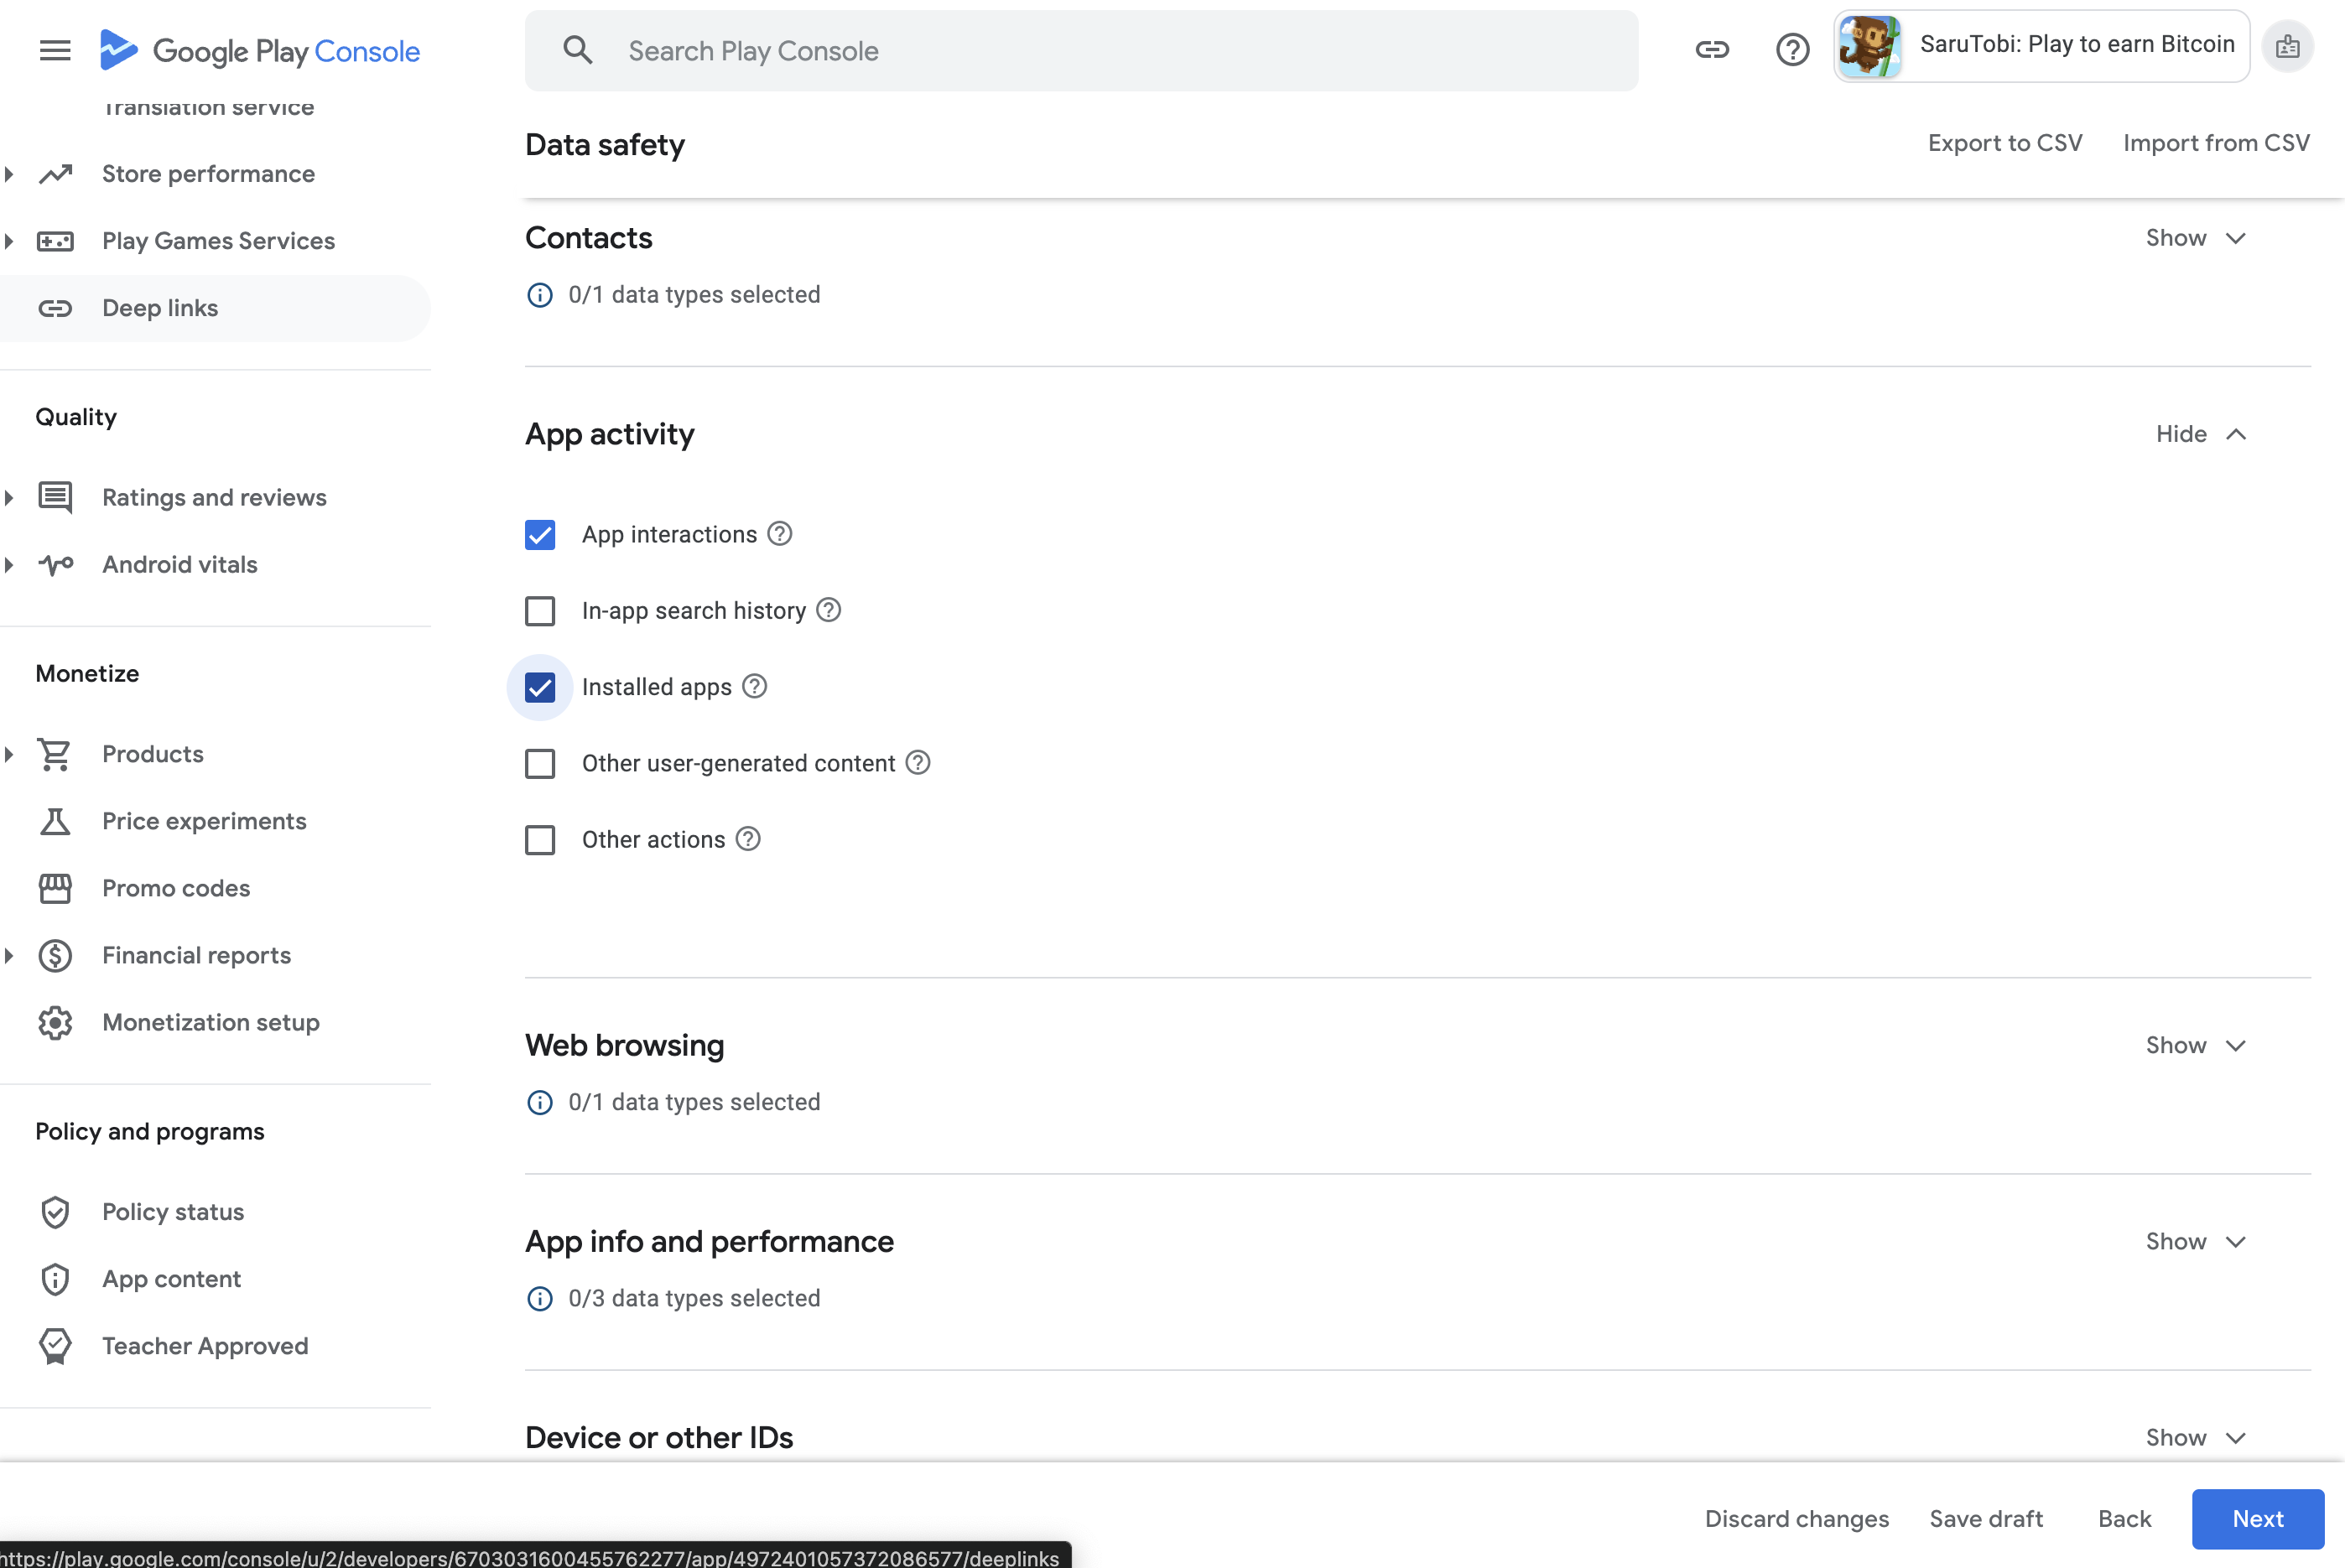
Task: Open App content in the sidebar
Action: (x=171, y=1279)
